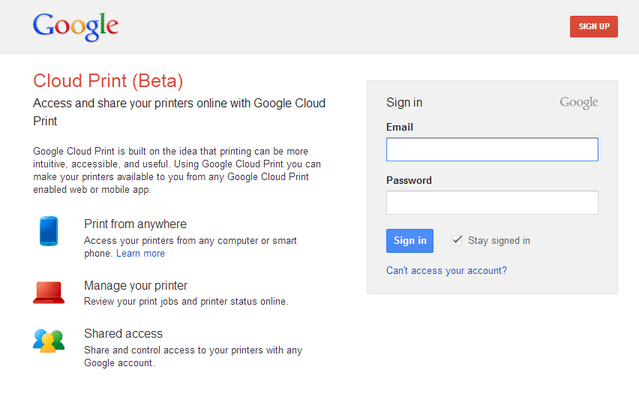Click the Password field label

(x=409, y=180)
